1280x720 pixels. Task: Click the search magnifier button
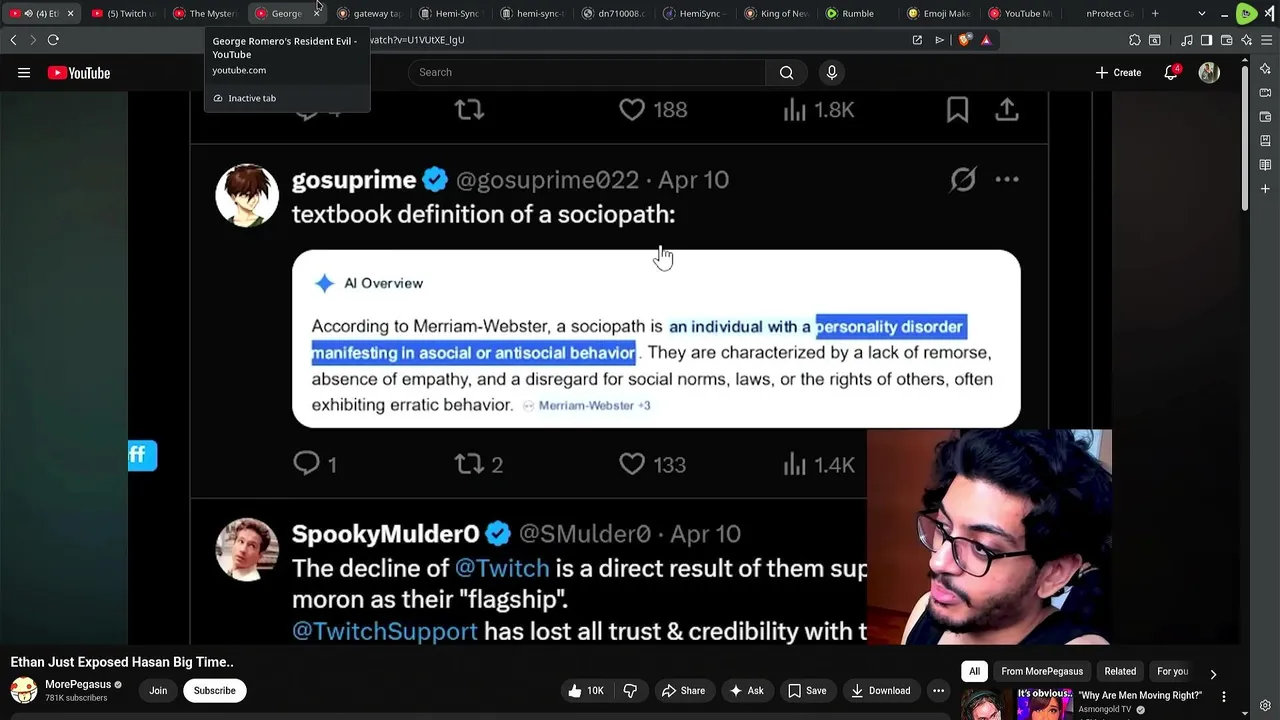click(787, 72)
